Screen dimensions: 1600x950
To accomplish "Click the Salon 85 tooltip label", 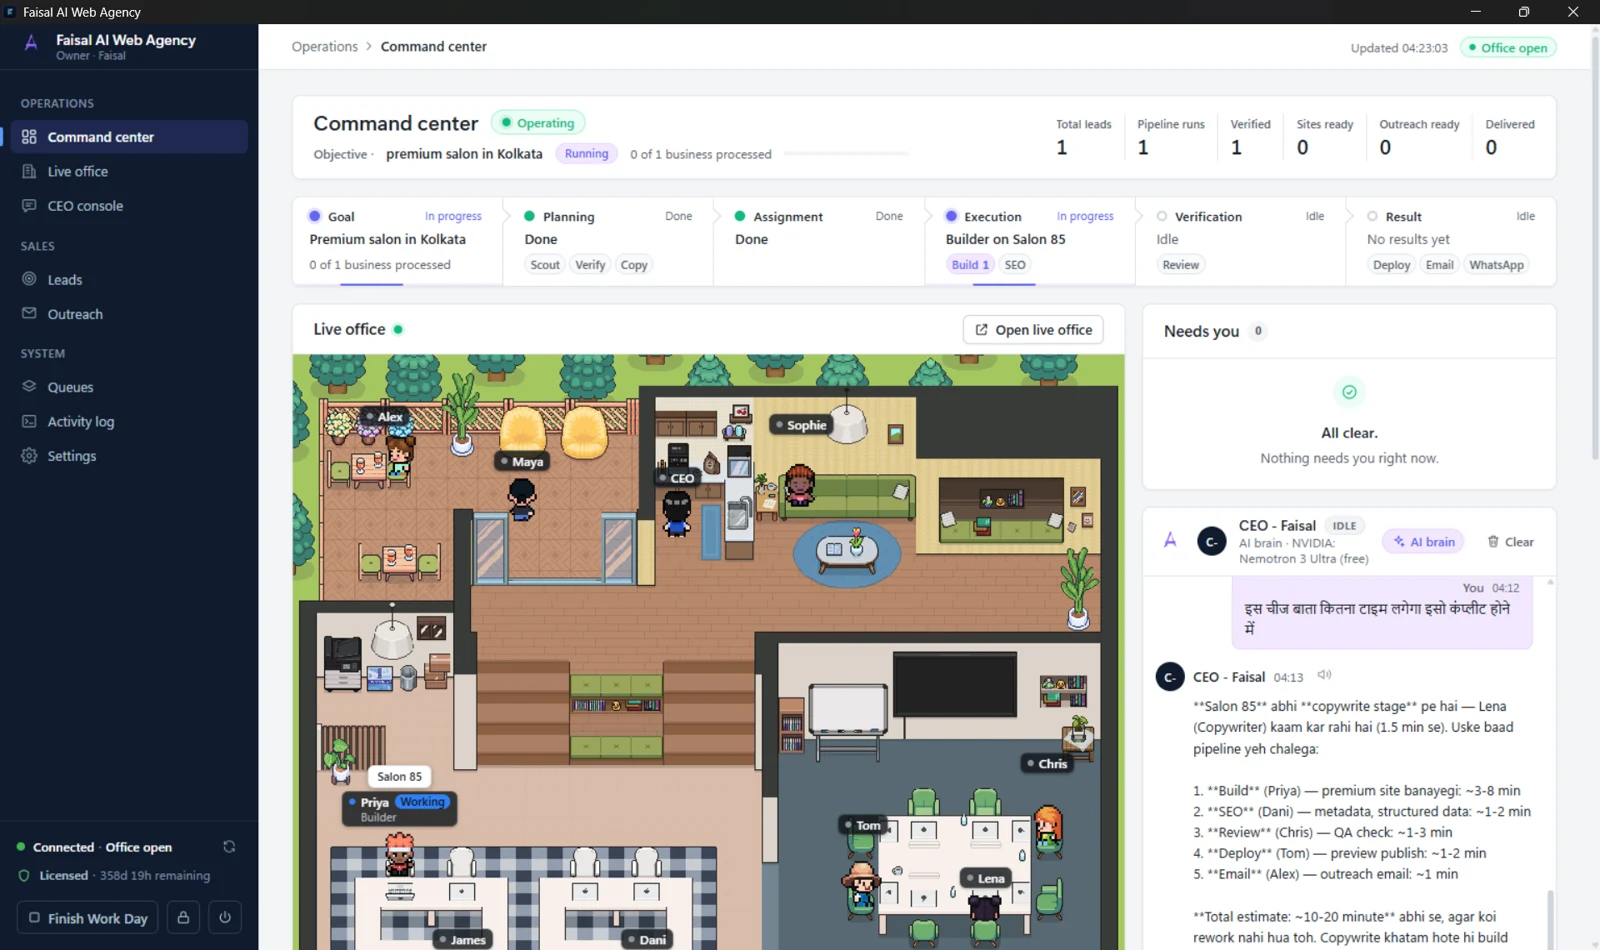I will click(x=399, y=776).
